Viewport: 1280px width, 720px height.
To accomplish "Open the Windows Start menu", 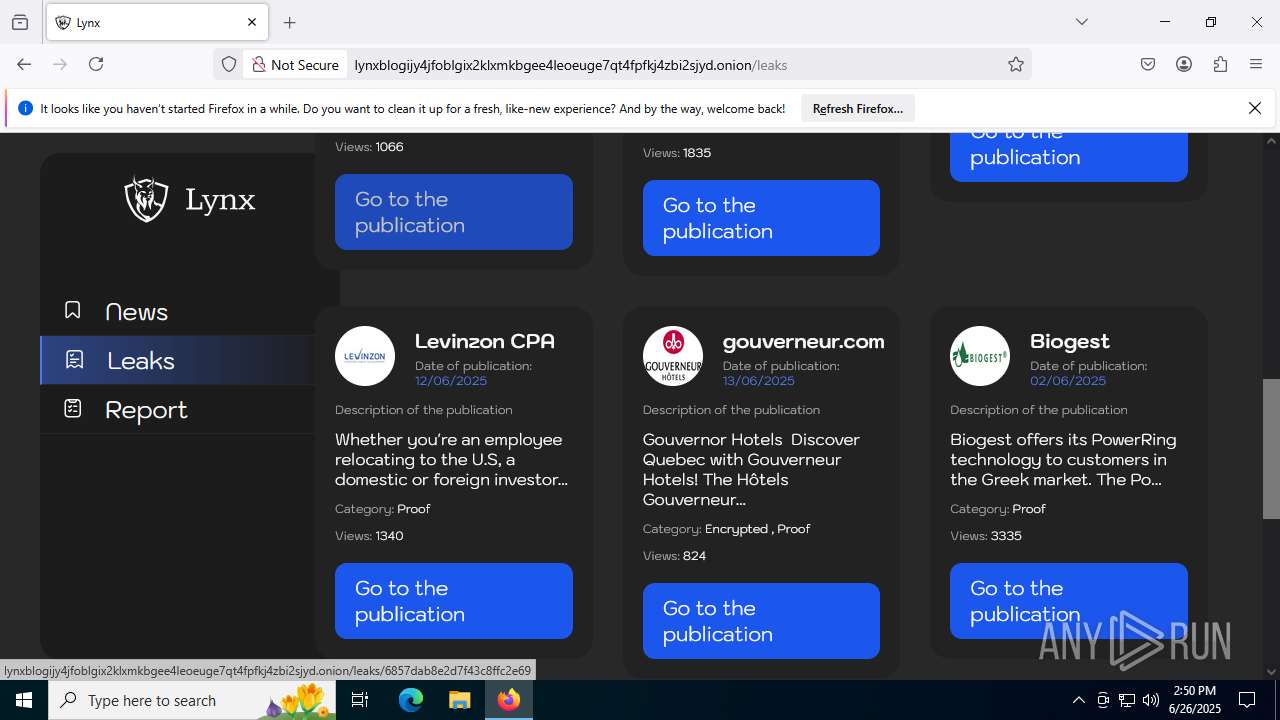I will 24,700.
